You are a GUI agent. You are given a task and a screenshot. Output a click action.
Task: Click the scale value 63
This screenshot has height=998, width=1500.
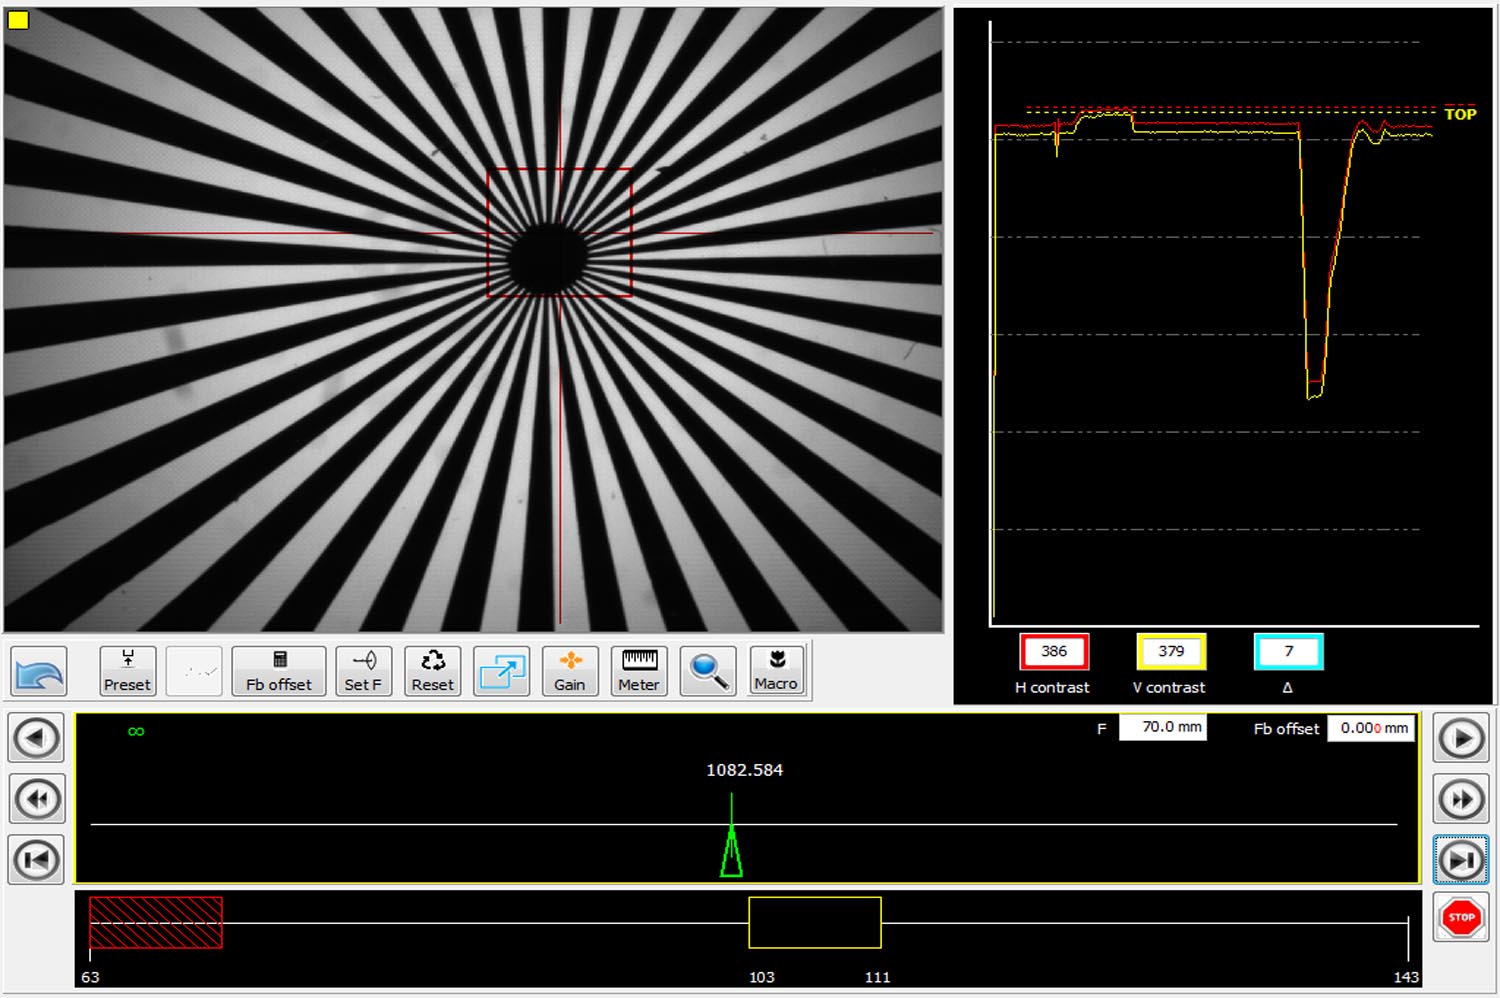(90, 977)
